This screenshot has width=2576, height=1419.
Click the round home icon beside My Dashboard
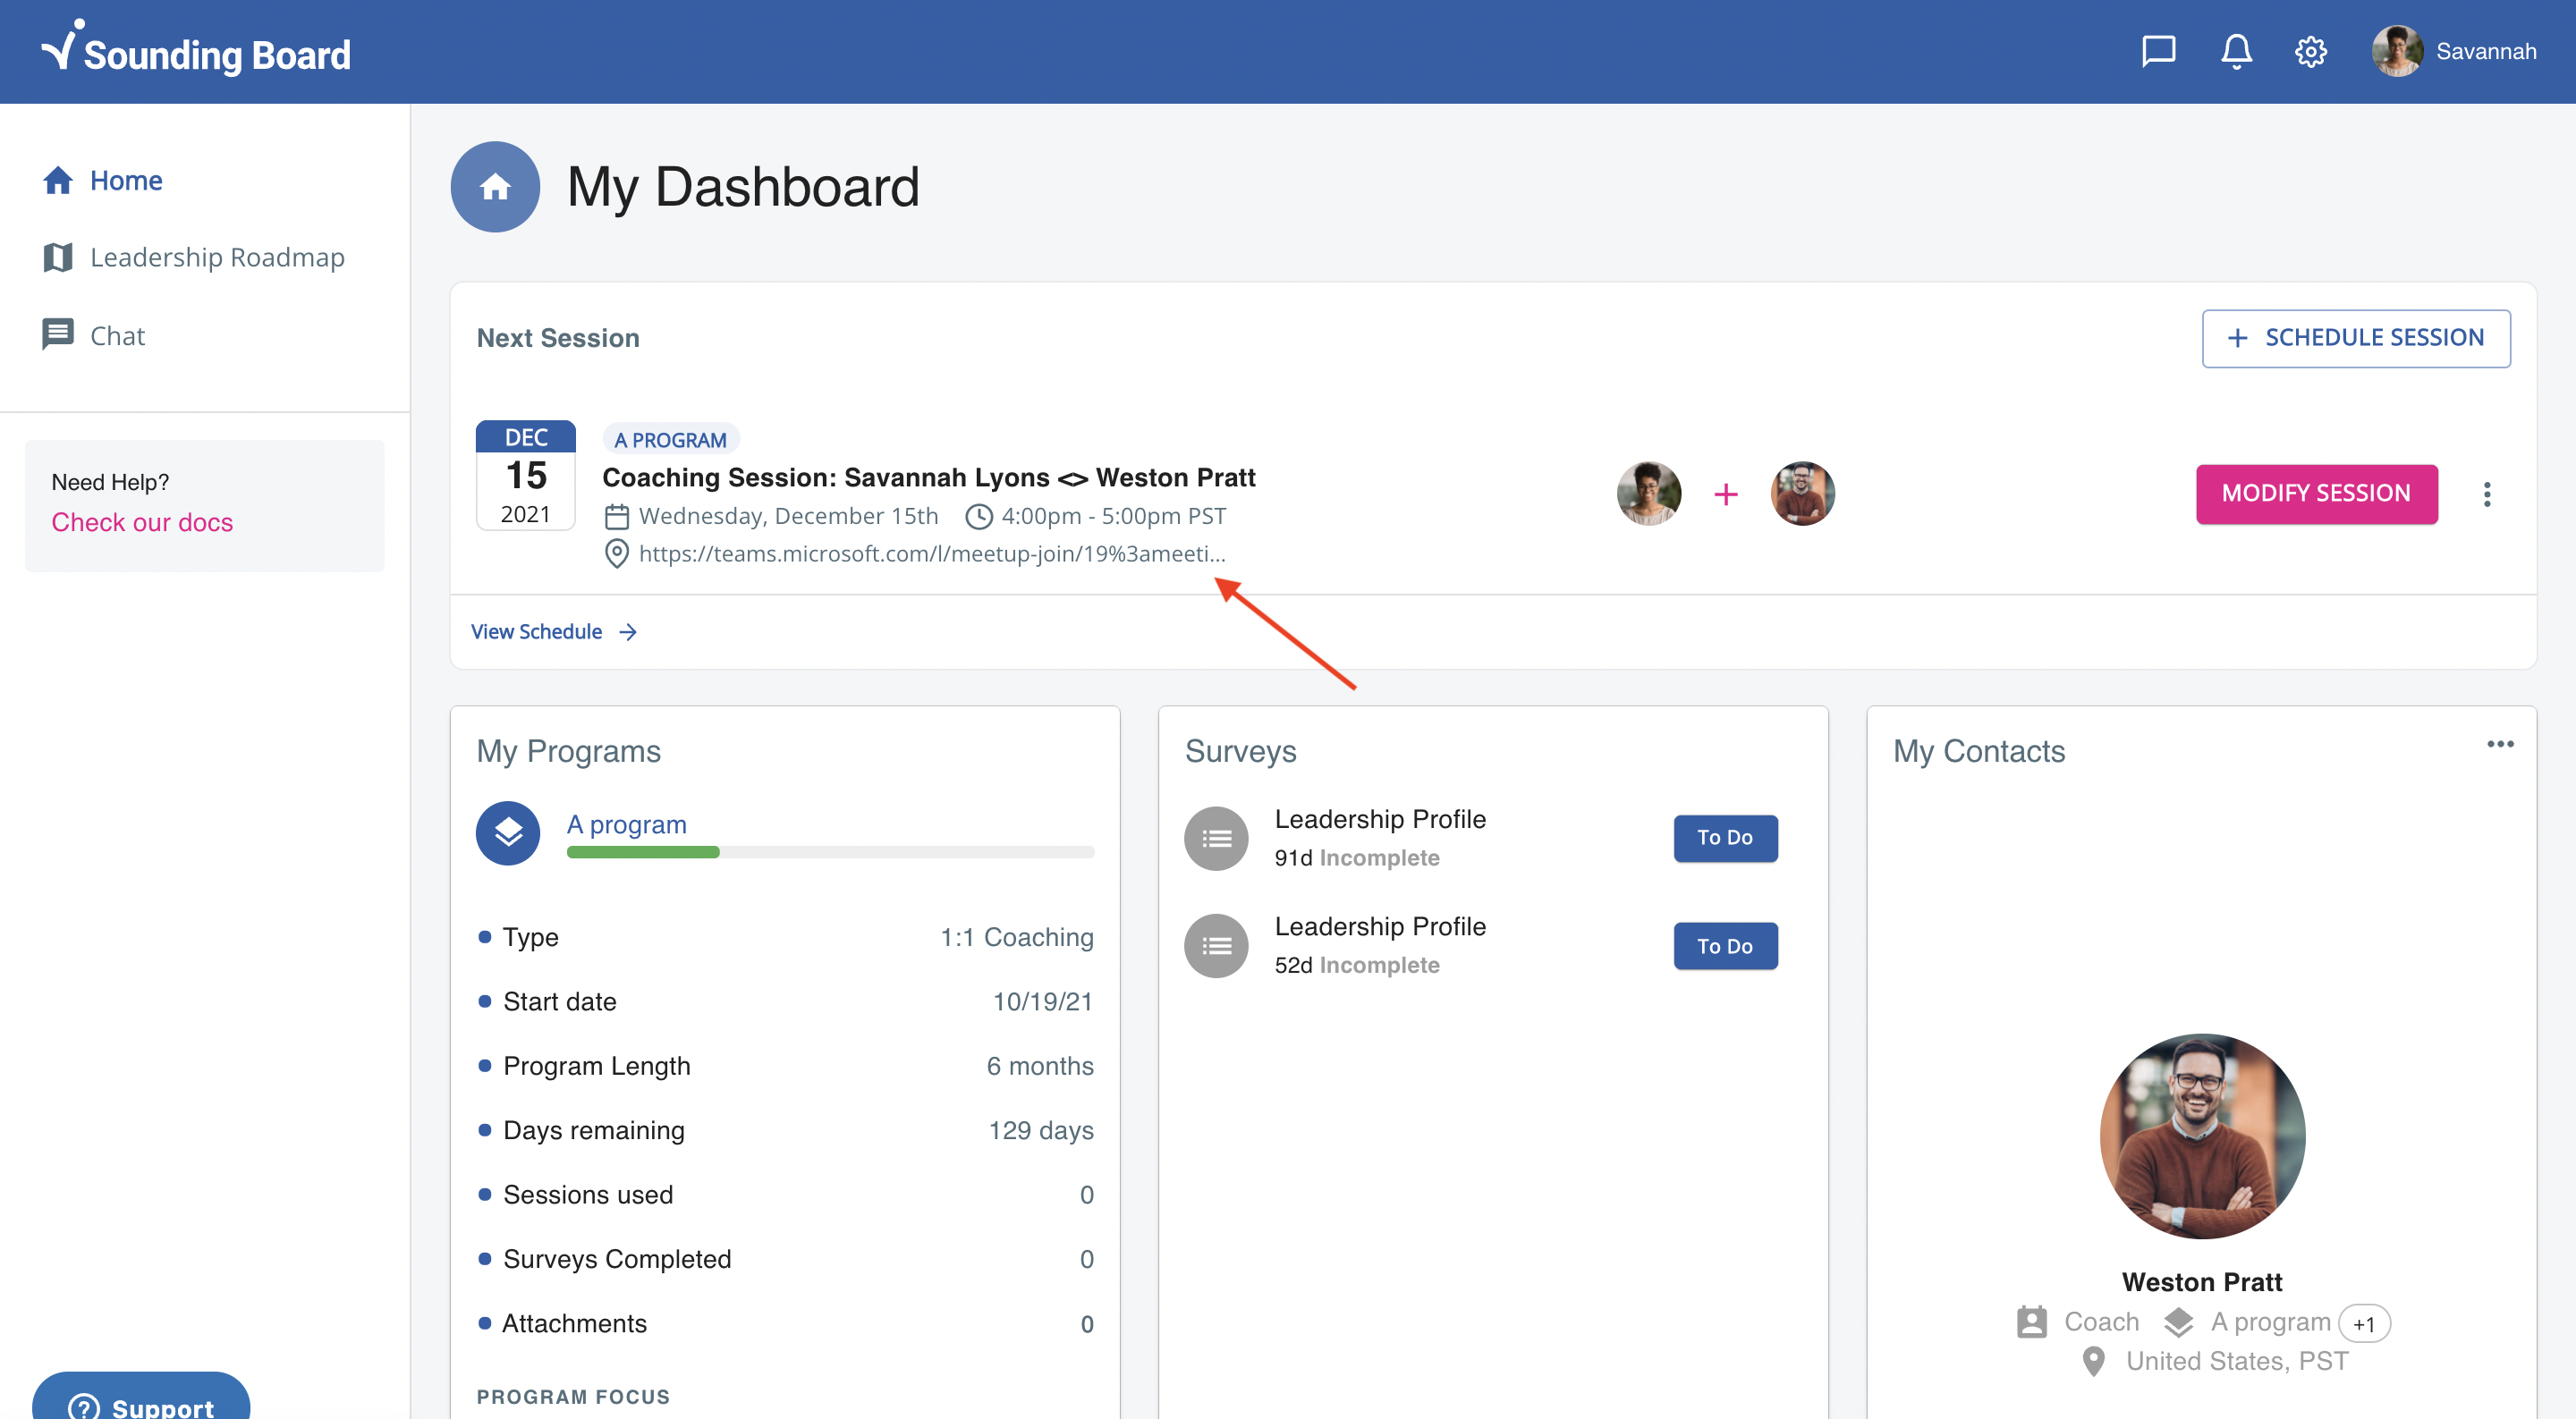pos(495,187)
